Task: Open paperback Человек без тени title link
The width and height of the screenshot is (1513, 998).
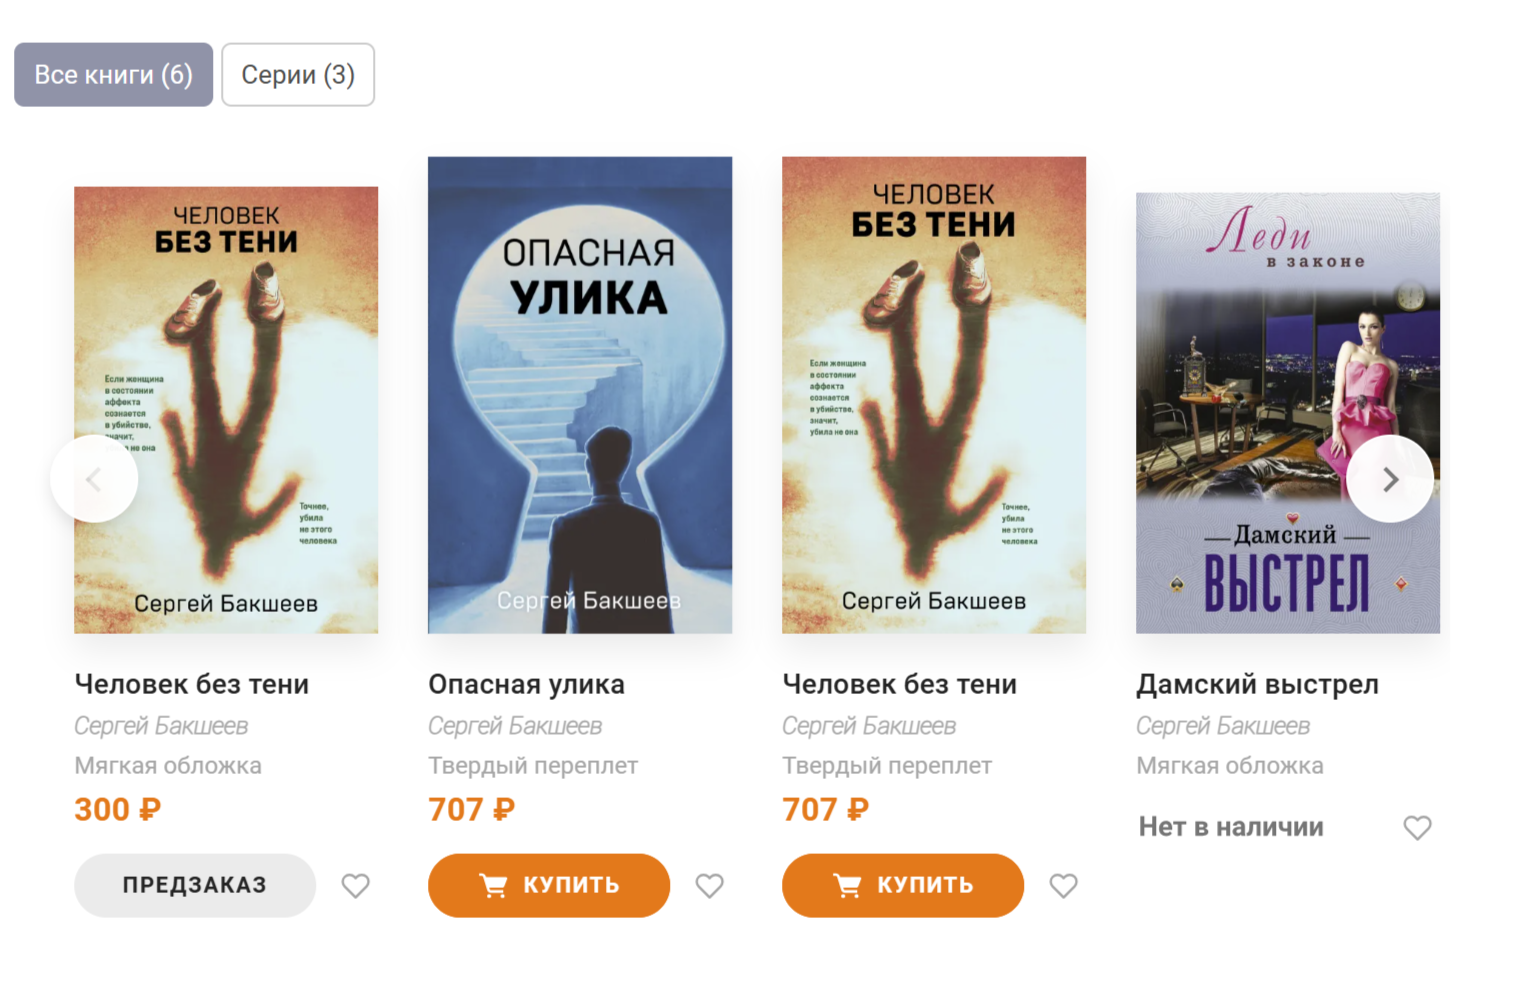Action: 192,684
